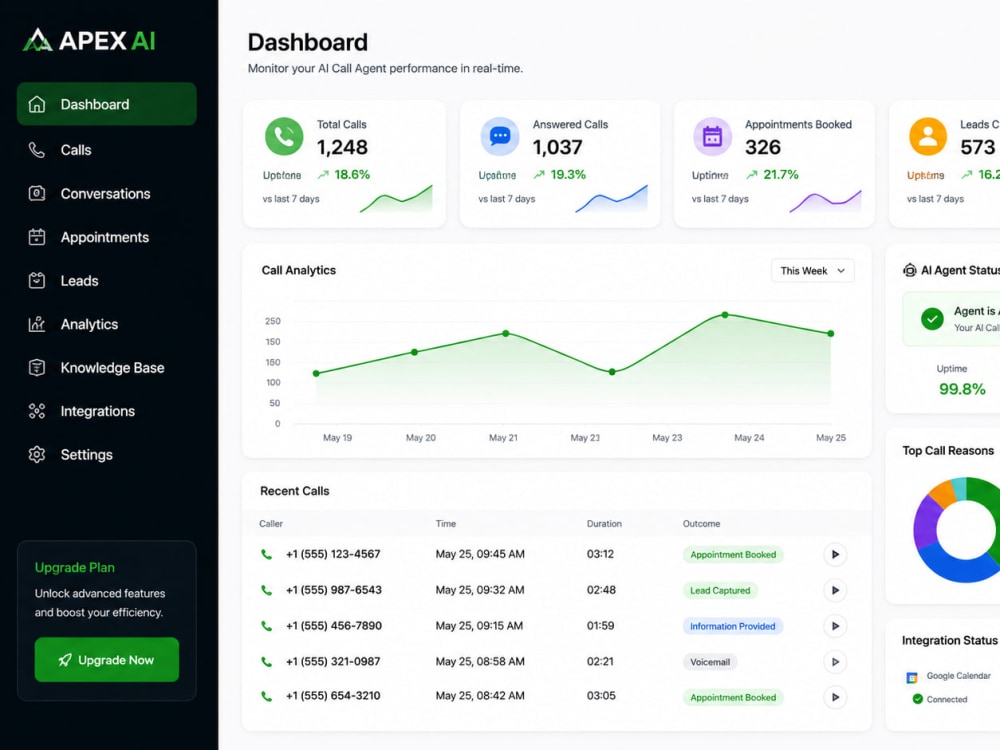Play the +1 (555) 321-0987 call recording
The image size is (1000, 750).
pyautogui.click(x=835, y=662)
